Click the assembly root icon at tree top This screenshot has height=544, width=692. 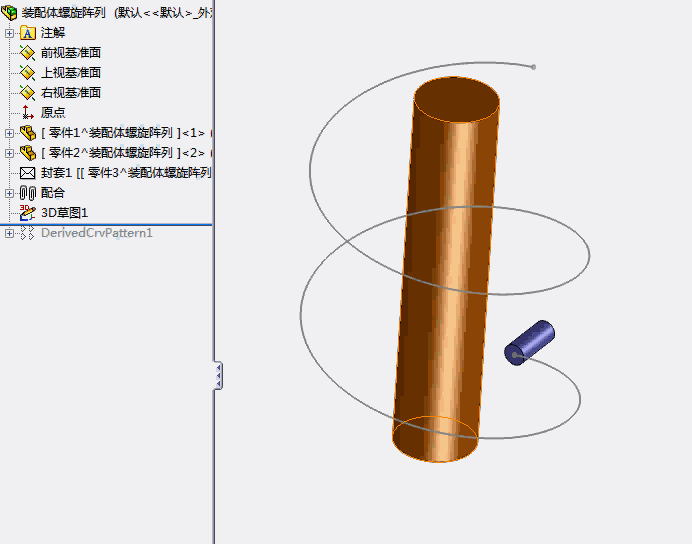9,12
